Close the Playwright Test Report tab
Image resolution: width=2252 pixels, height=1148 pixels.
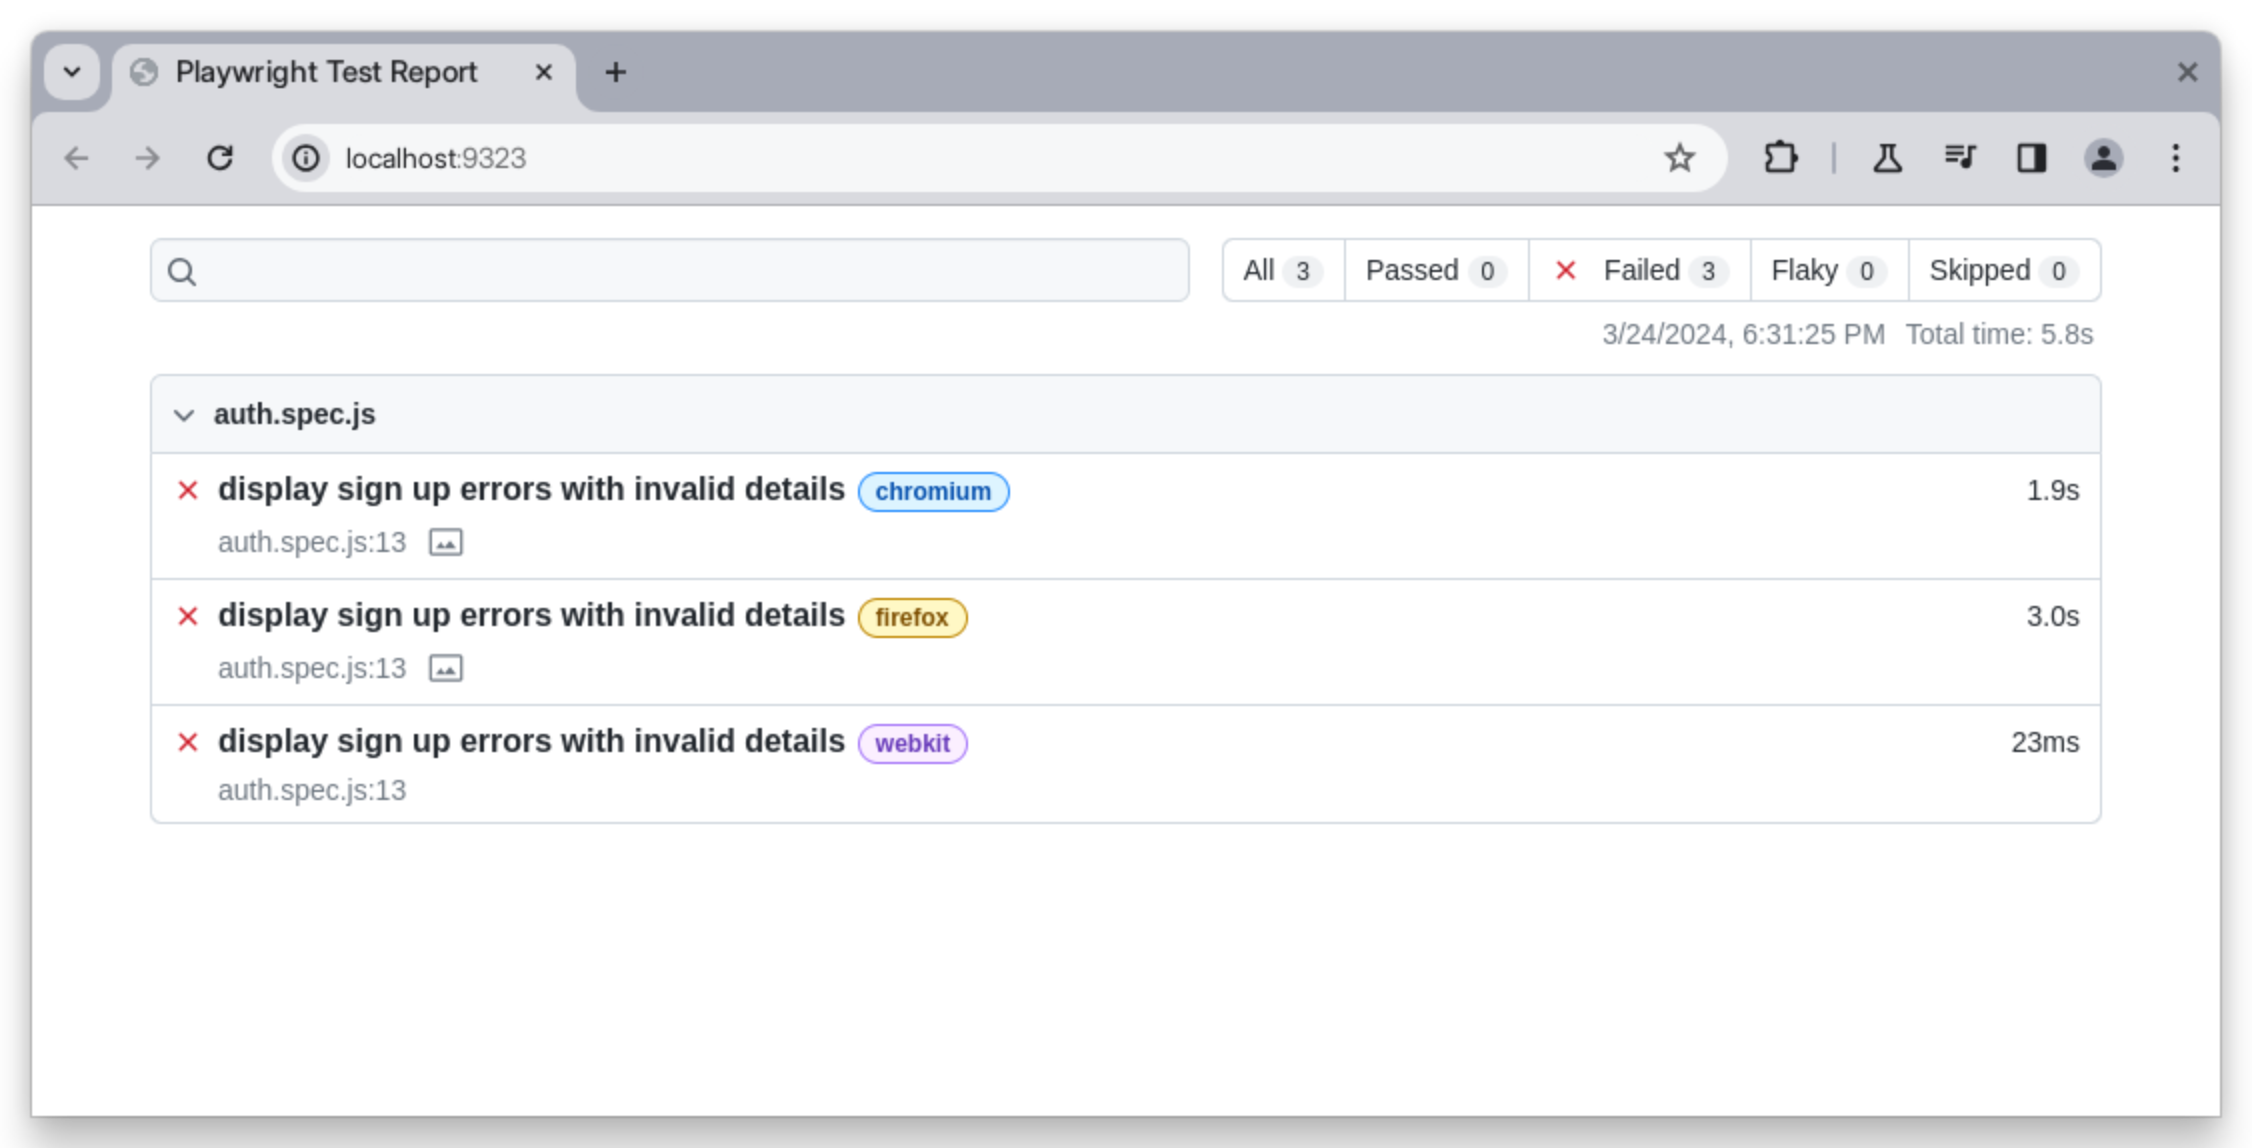coord(543,72)
